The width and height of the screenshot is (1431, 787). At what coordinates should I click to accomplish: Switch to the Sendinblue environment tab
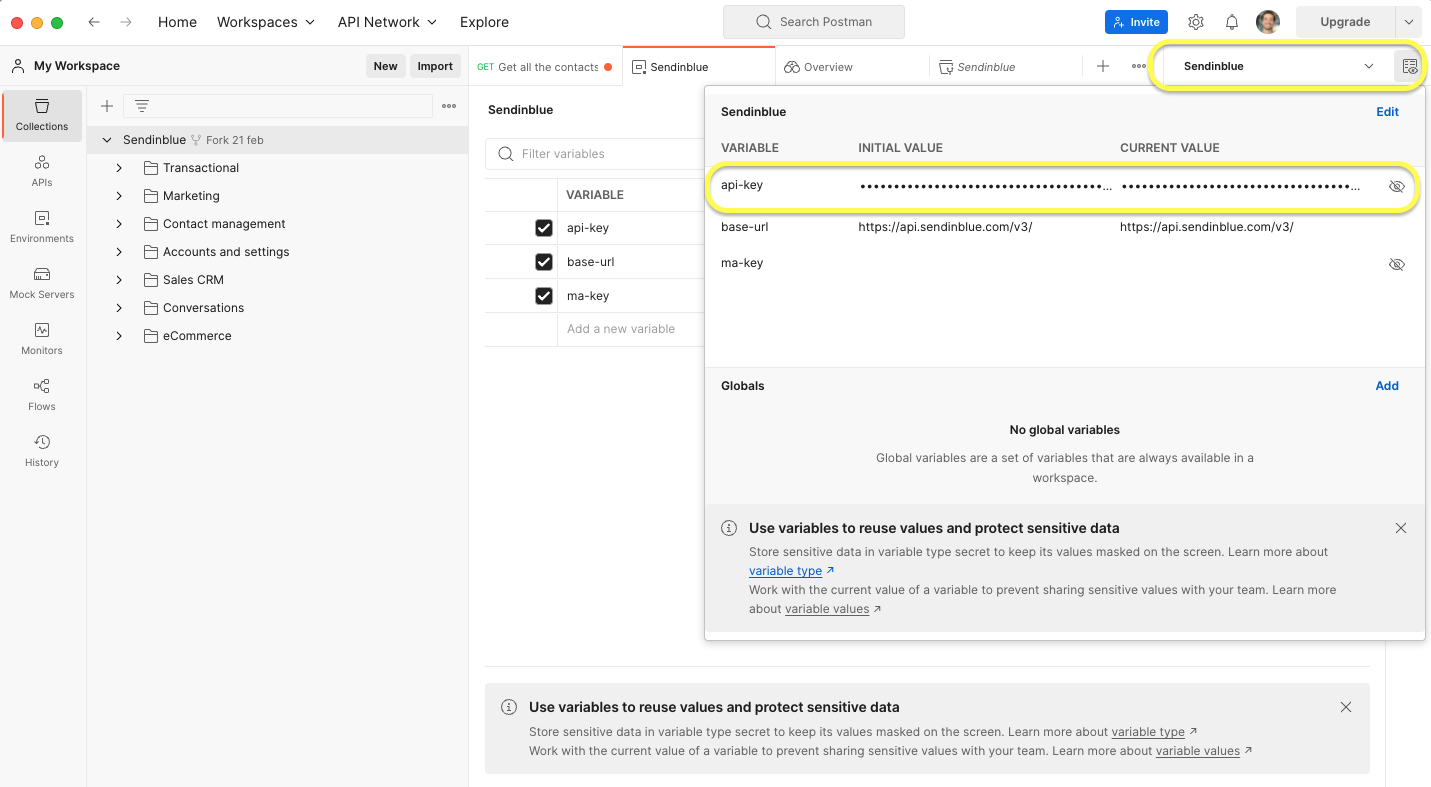click(699, 67)
